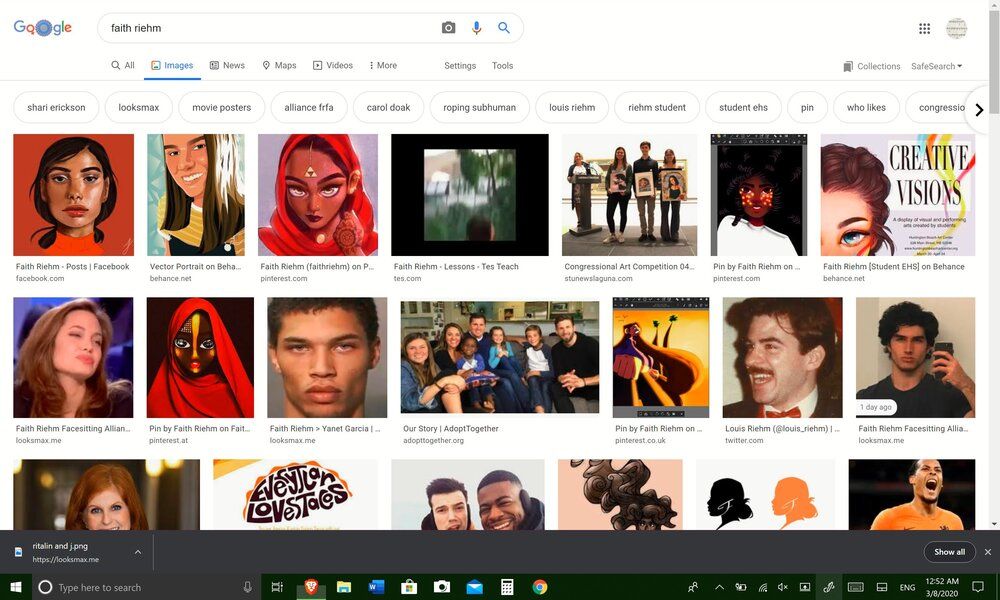This screenshot has height=600, width=1000.
Task: Search by image camera icon
Action: pyautogui.click(x=448, y=27)
